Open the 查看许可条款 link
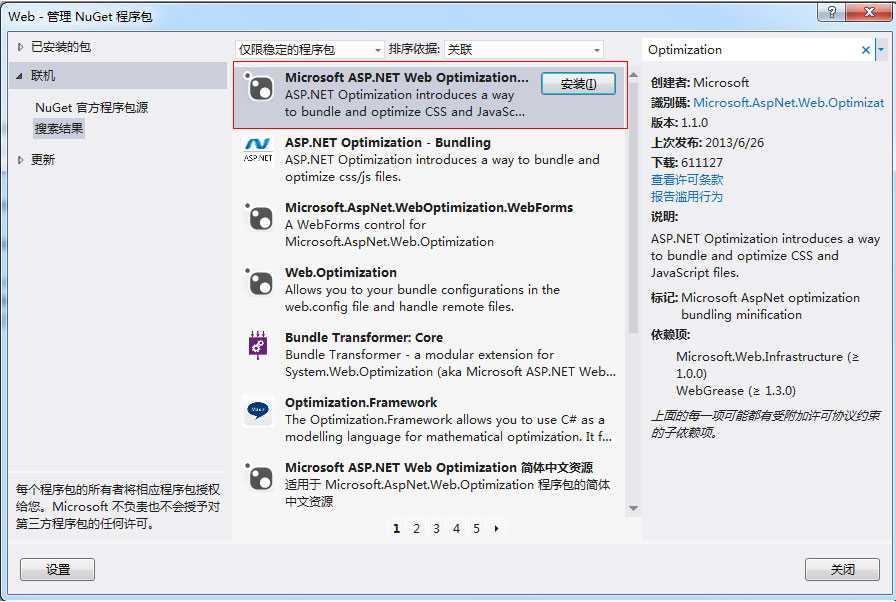 point(687,180)
